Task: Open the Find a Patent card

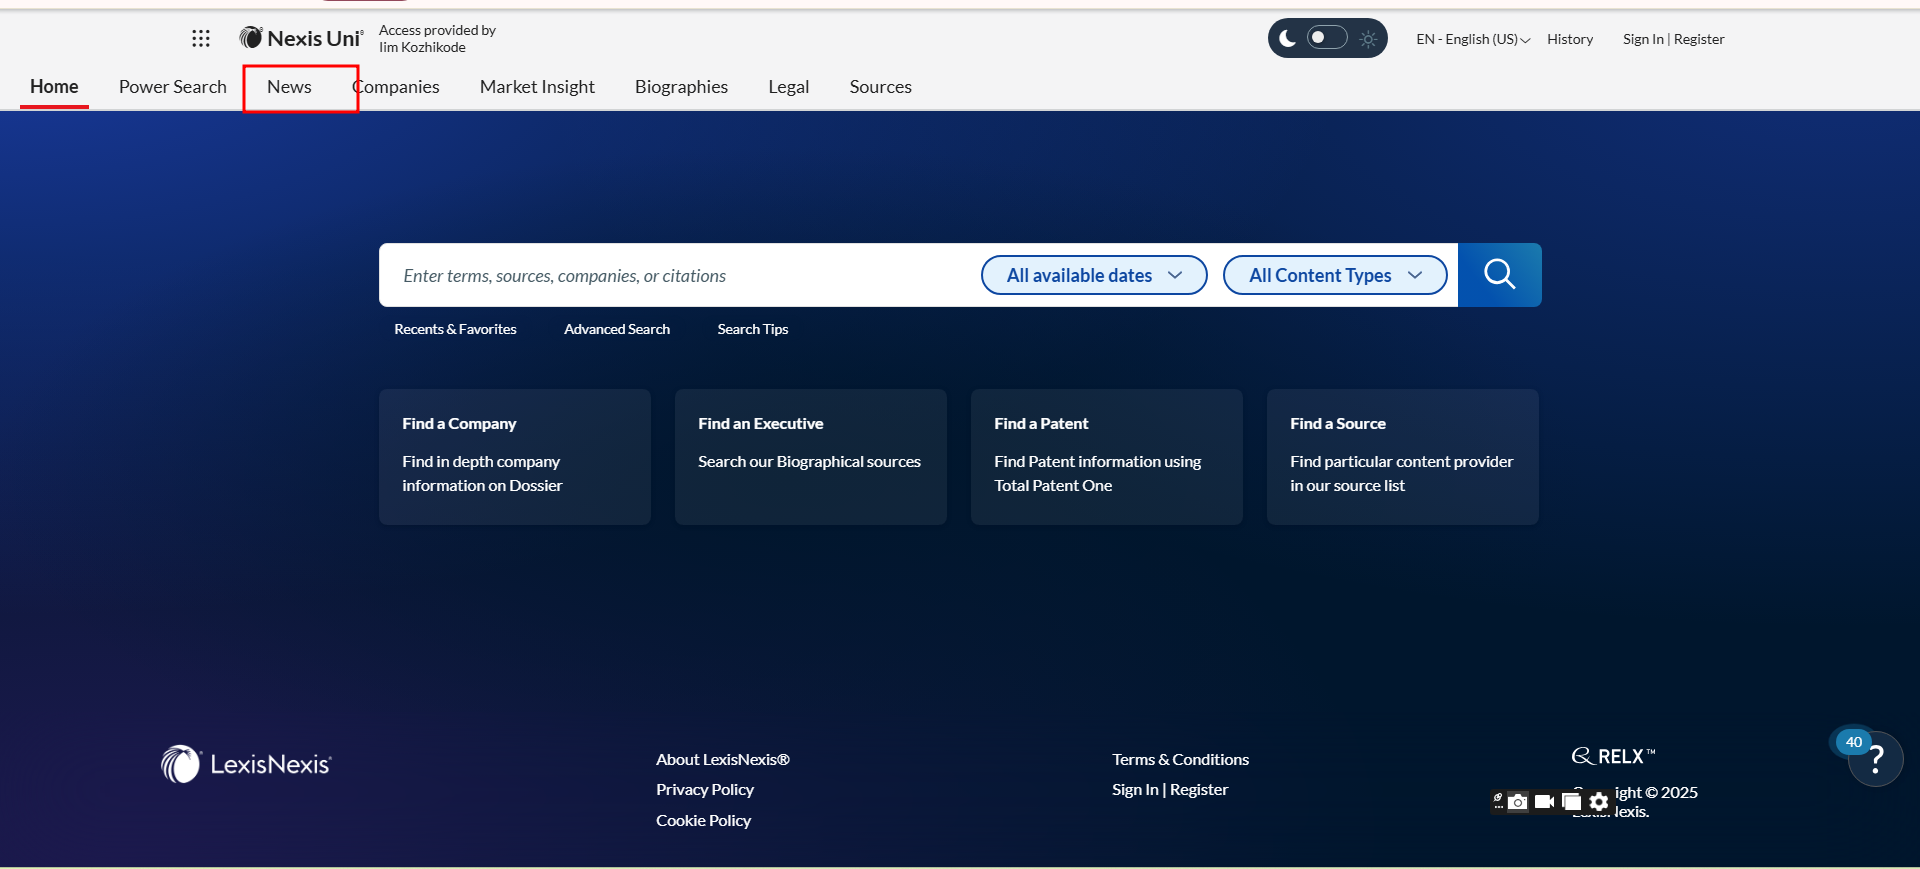Action: click(1106, 456)
